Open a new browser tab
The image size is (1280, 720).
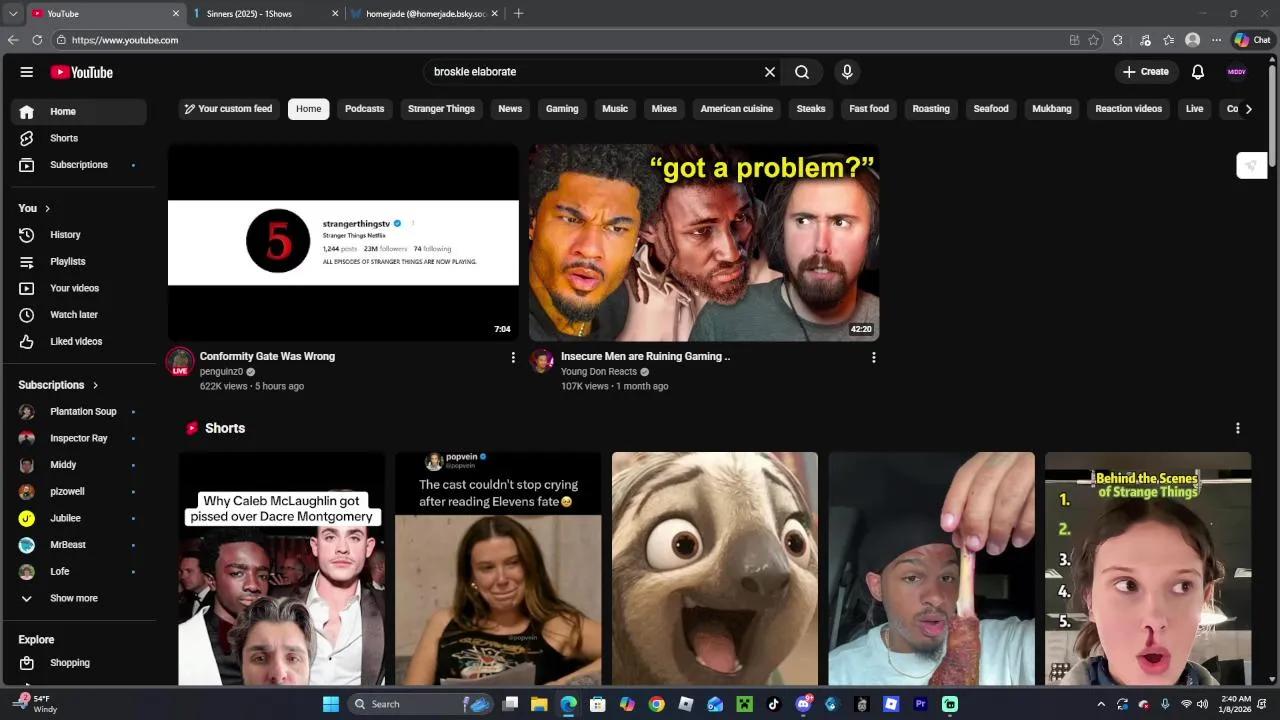tap(518, 14)
